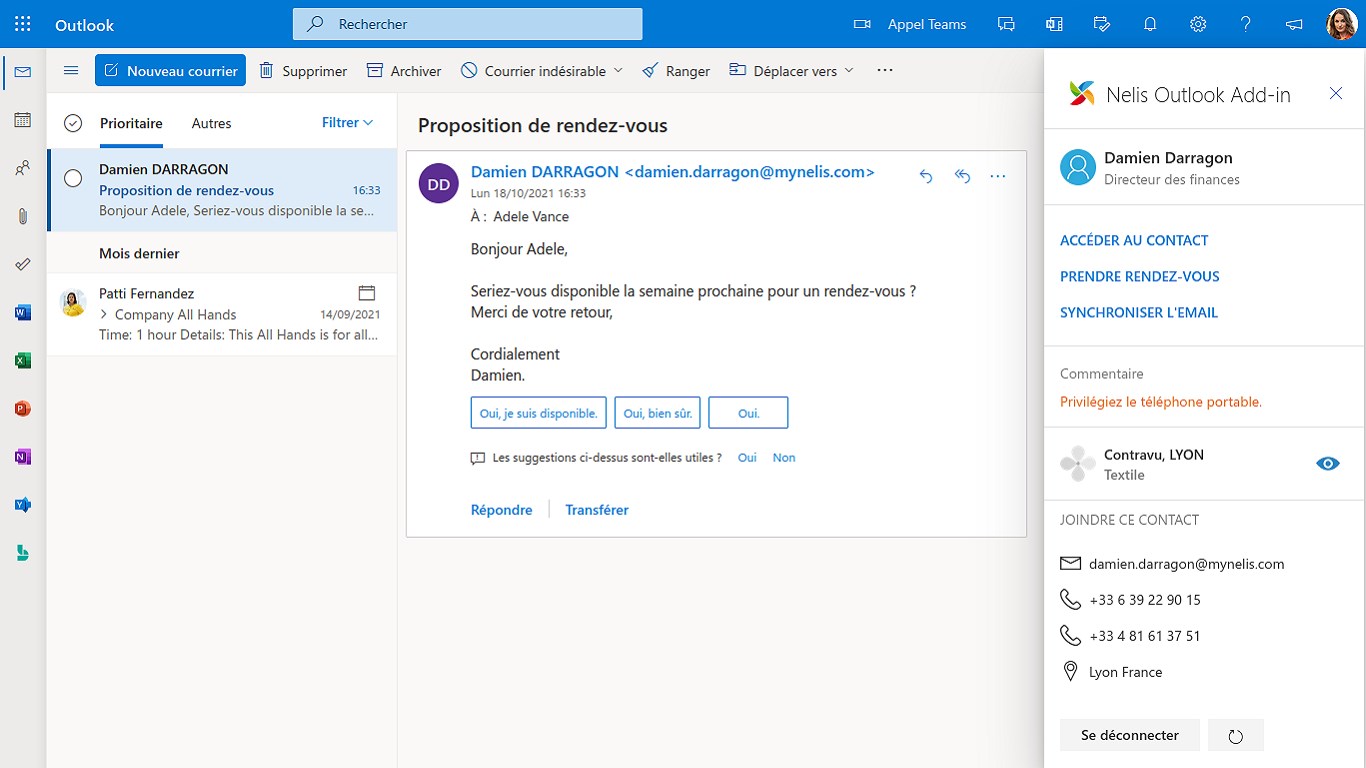Open Bookings icon in the left rail
Viewport: 1366px width, 768px height.
(x=23, y=552)
